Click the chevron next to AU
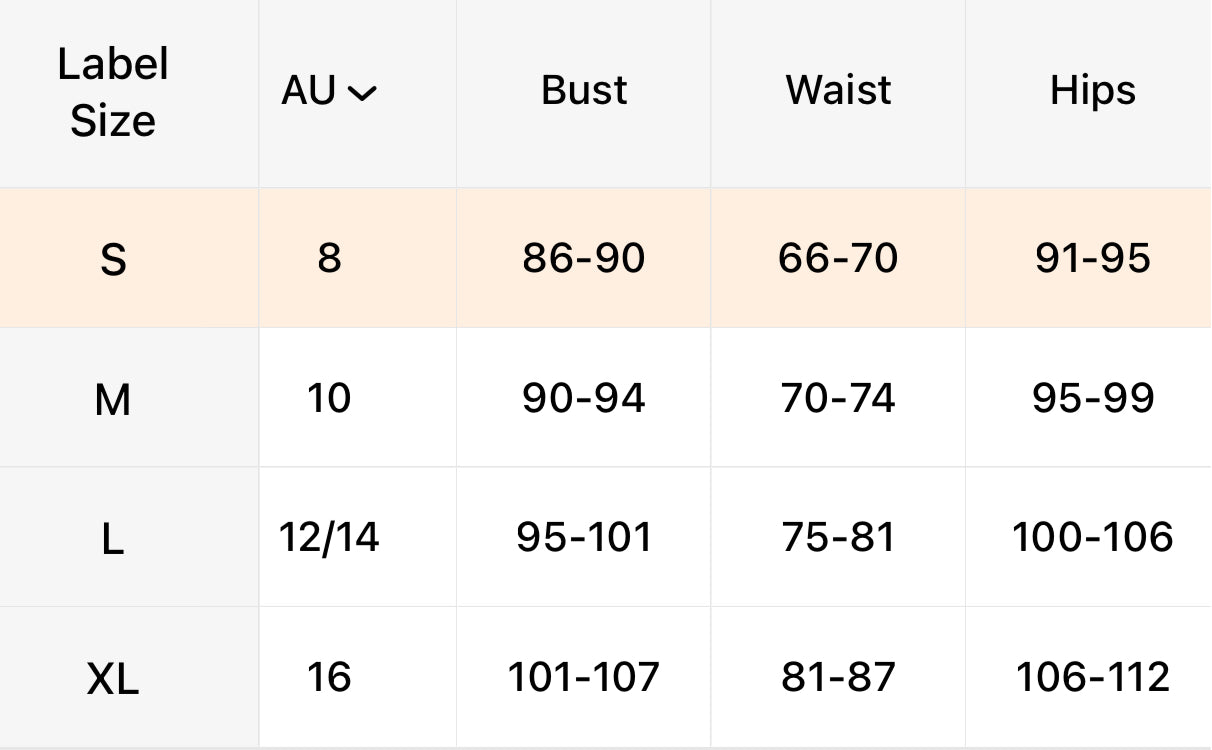This screenshot has height=750, width=1212. coord(362,94)
